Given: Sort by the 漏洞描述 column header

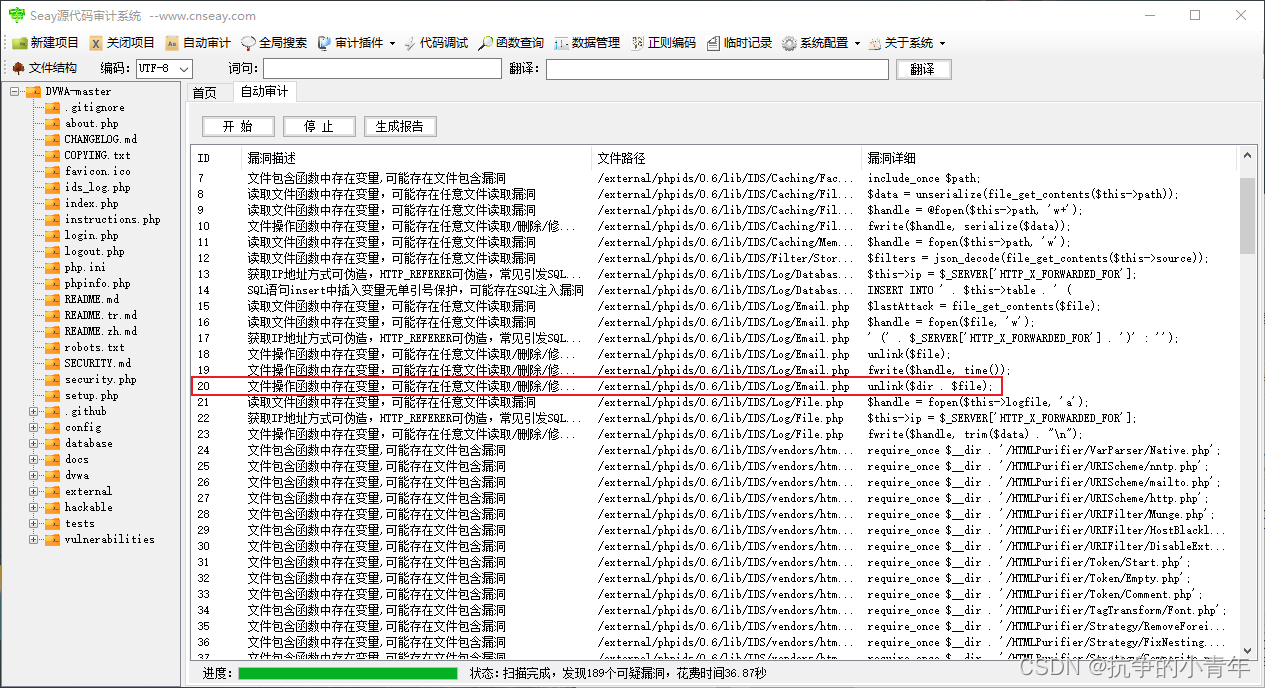Looking at the screenshot, I should click(417, 158).
